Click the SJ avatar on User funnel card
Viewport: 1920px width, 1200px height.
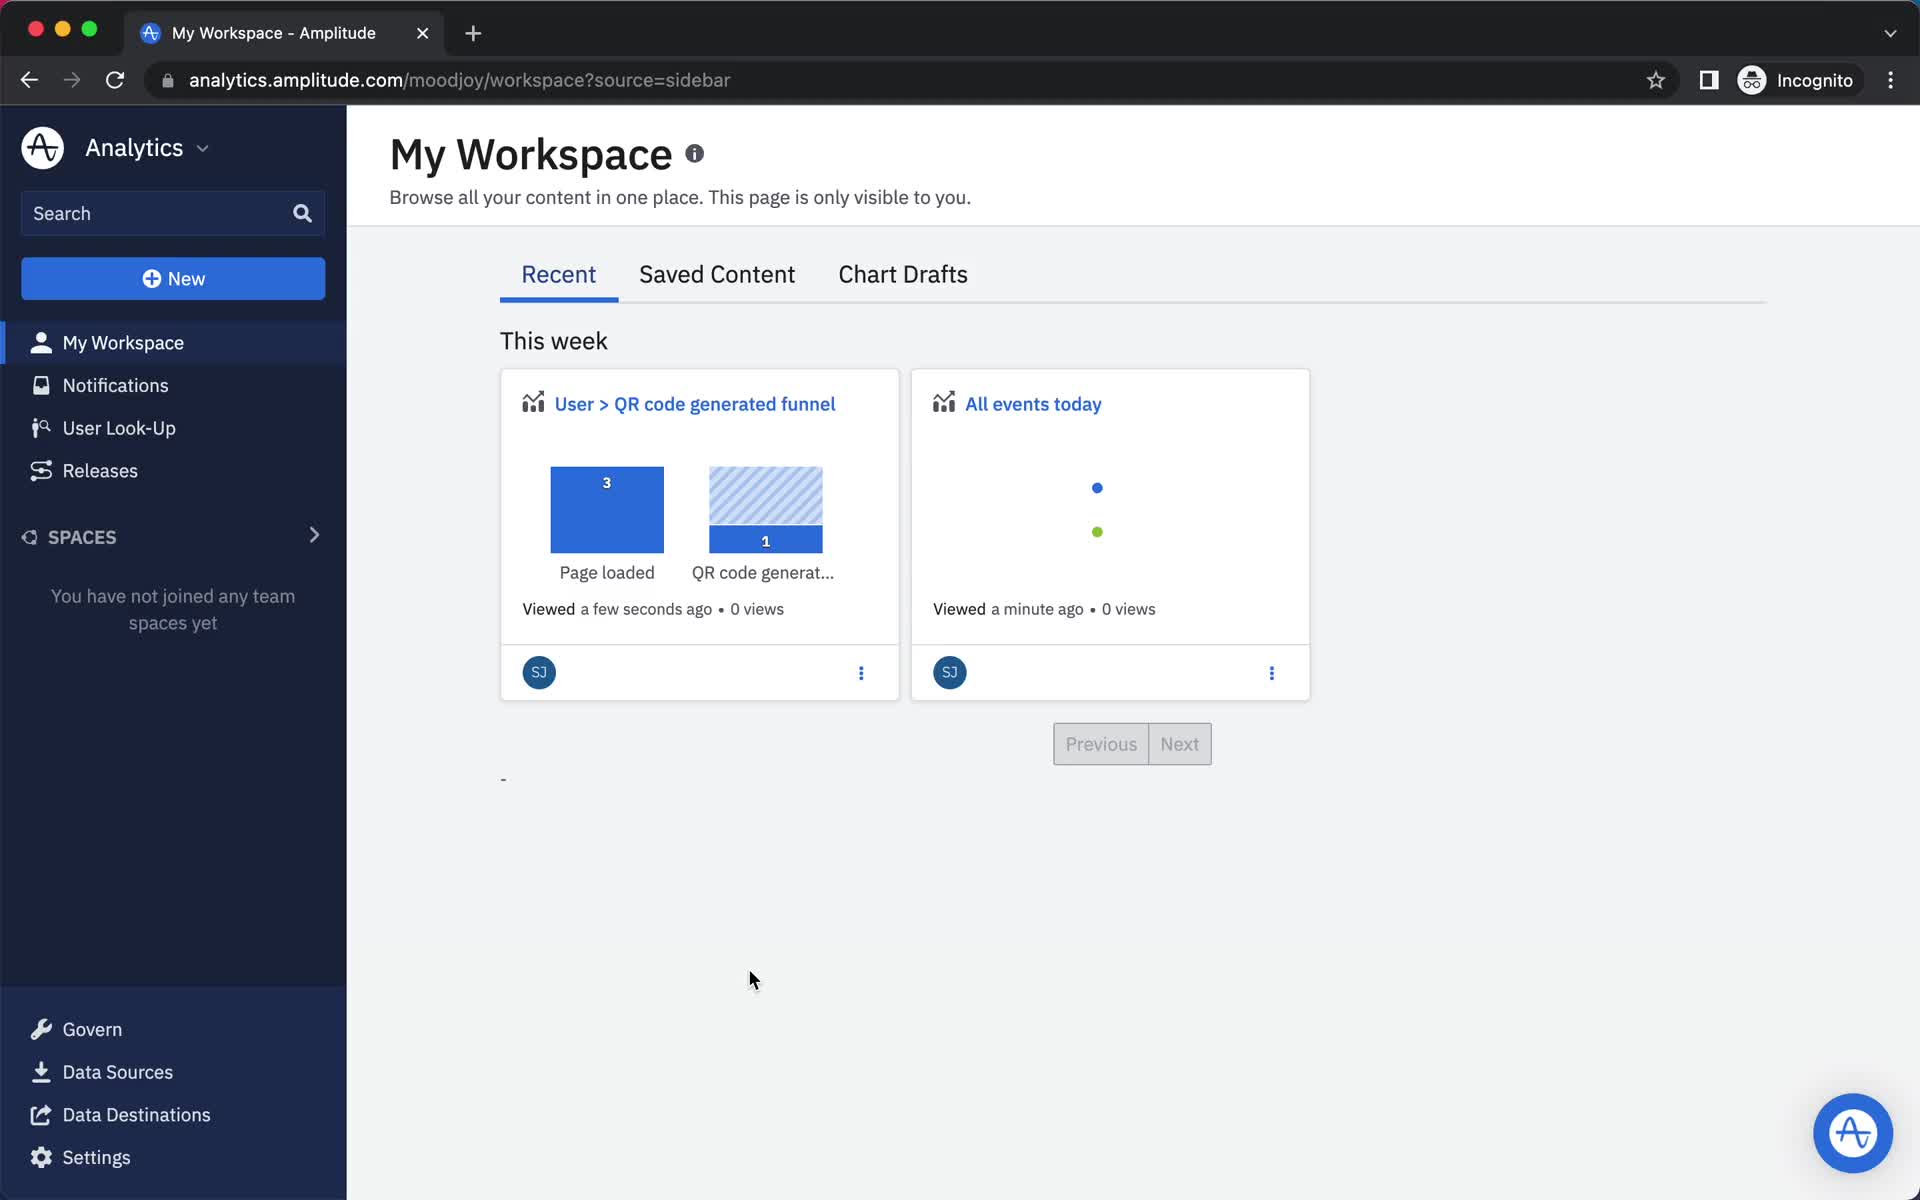538,672
